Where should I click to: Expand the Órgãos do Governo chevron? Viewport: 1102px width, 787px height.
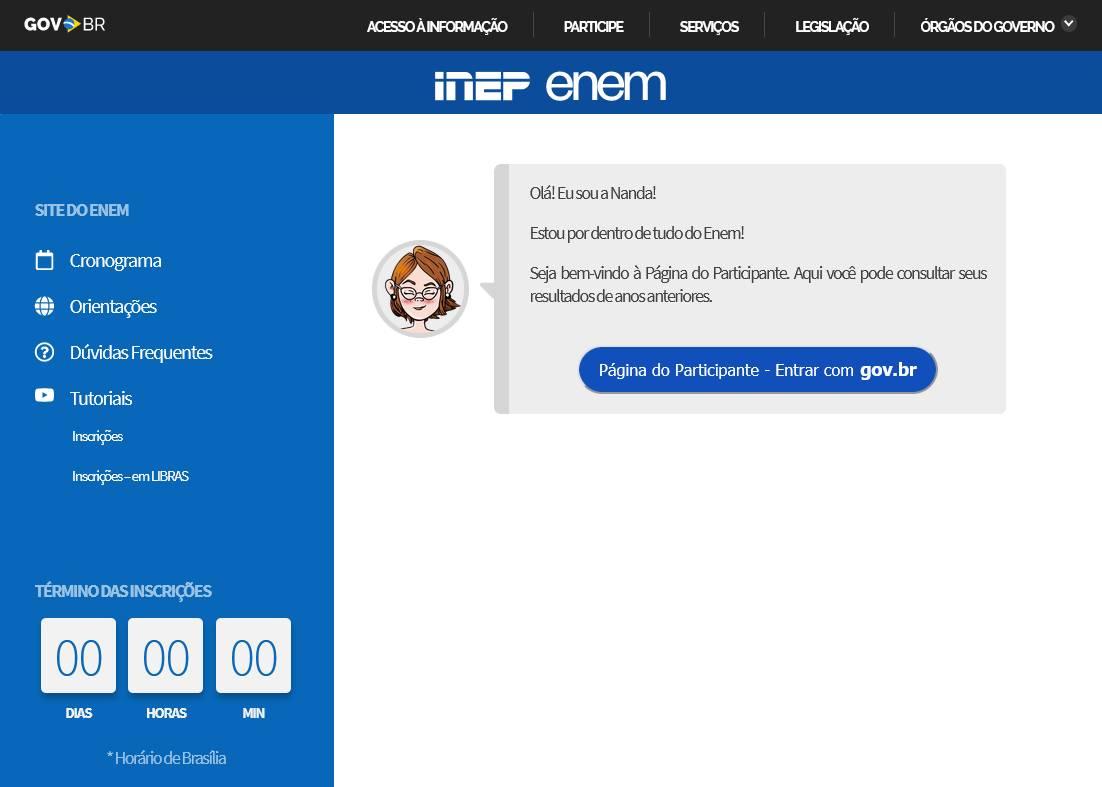1069,23
